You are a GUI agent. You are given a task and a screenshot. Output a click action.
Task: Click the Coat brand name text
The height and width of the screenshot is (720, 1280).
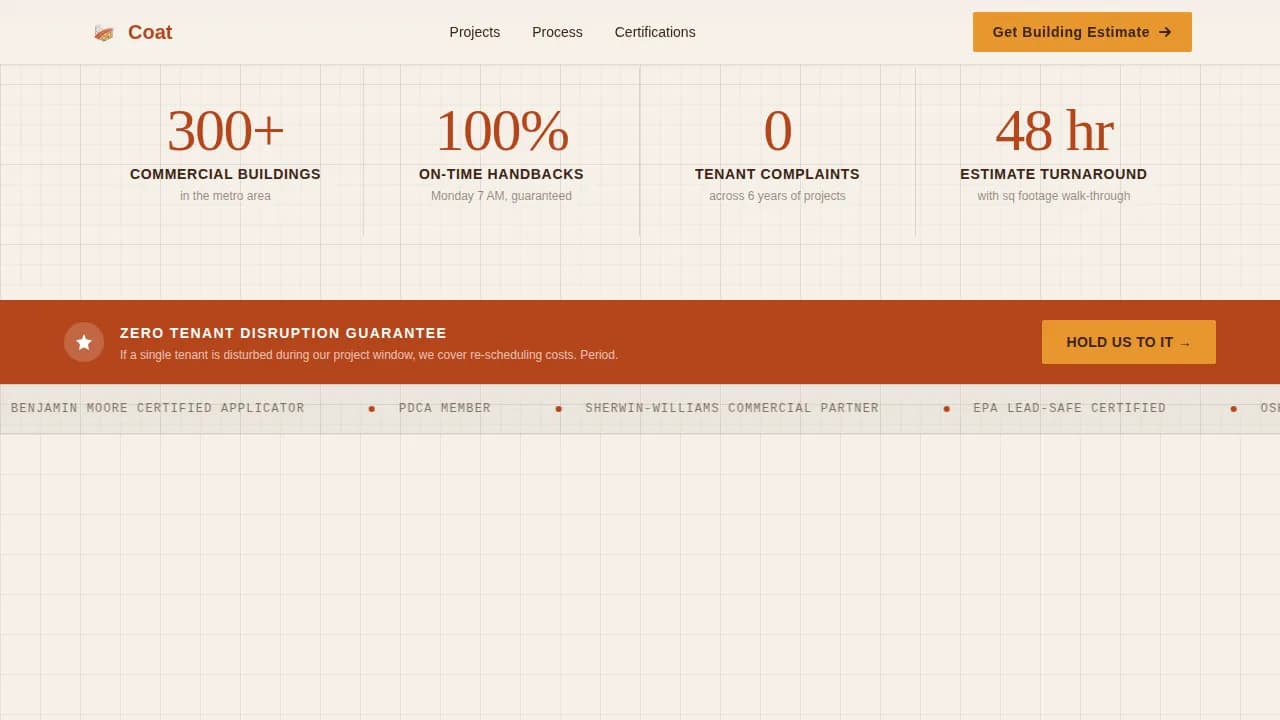(150, 32)
